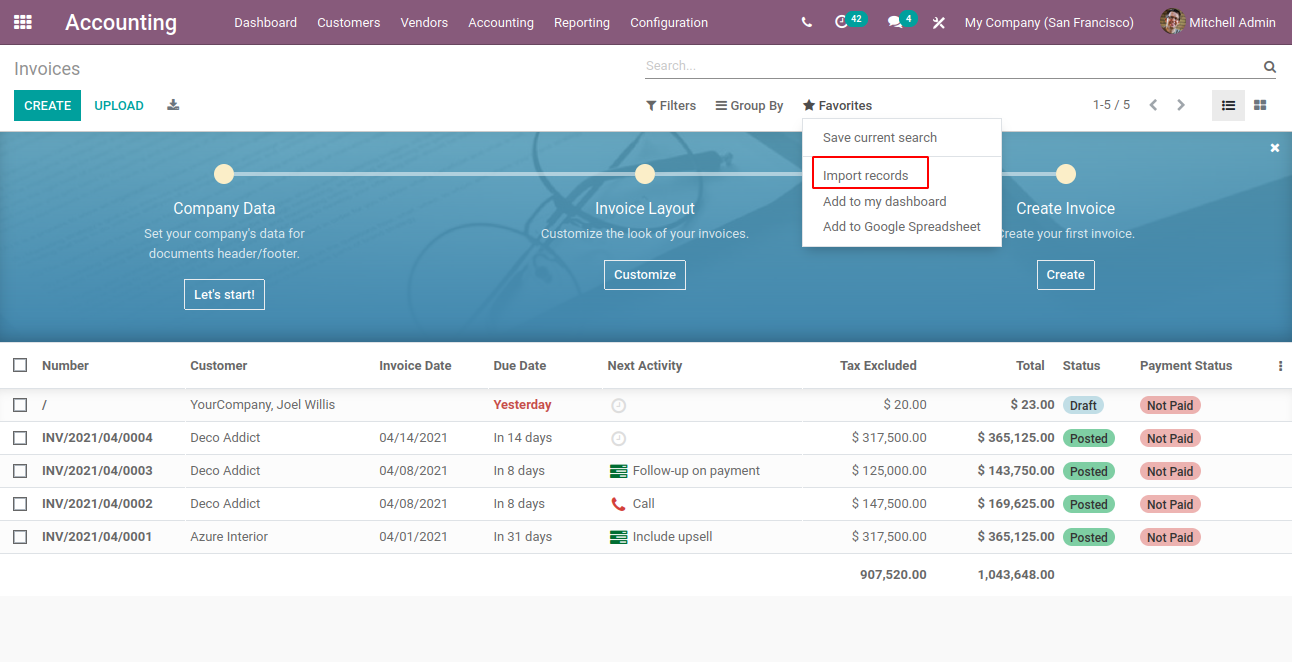Click the debug tools wrench icon
1292x662 pixels.
click(x=938, y=22)
